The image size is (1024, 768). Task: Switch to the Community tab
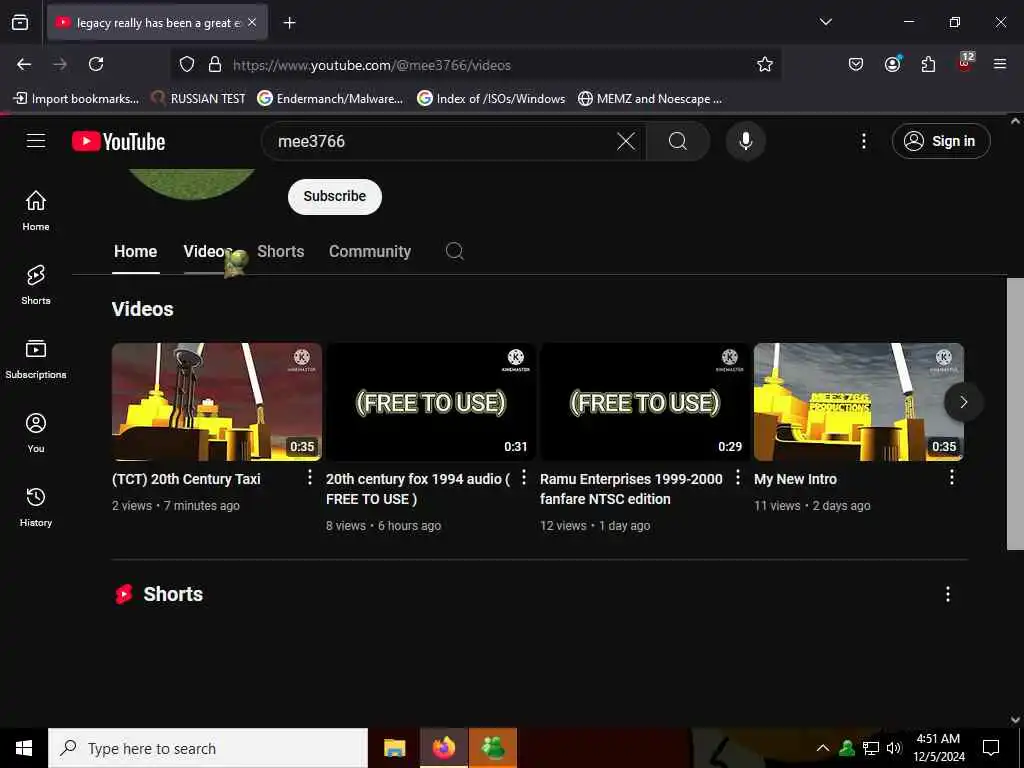click(370, 251)
